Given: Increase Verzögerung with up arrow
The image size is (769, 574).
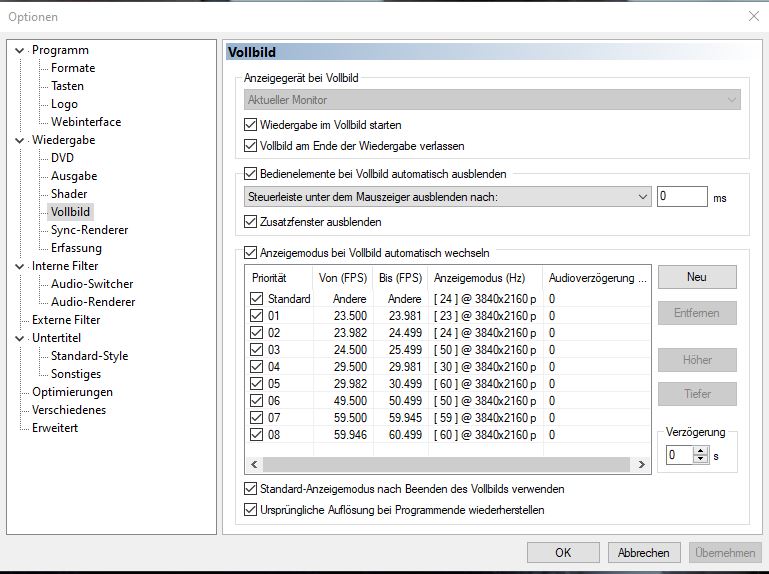Looking at the screenshot, I should pyautogui.click(x=701, y=450).
